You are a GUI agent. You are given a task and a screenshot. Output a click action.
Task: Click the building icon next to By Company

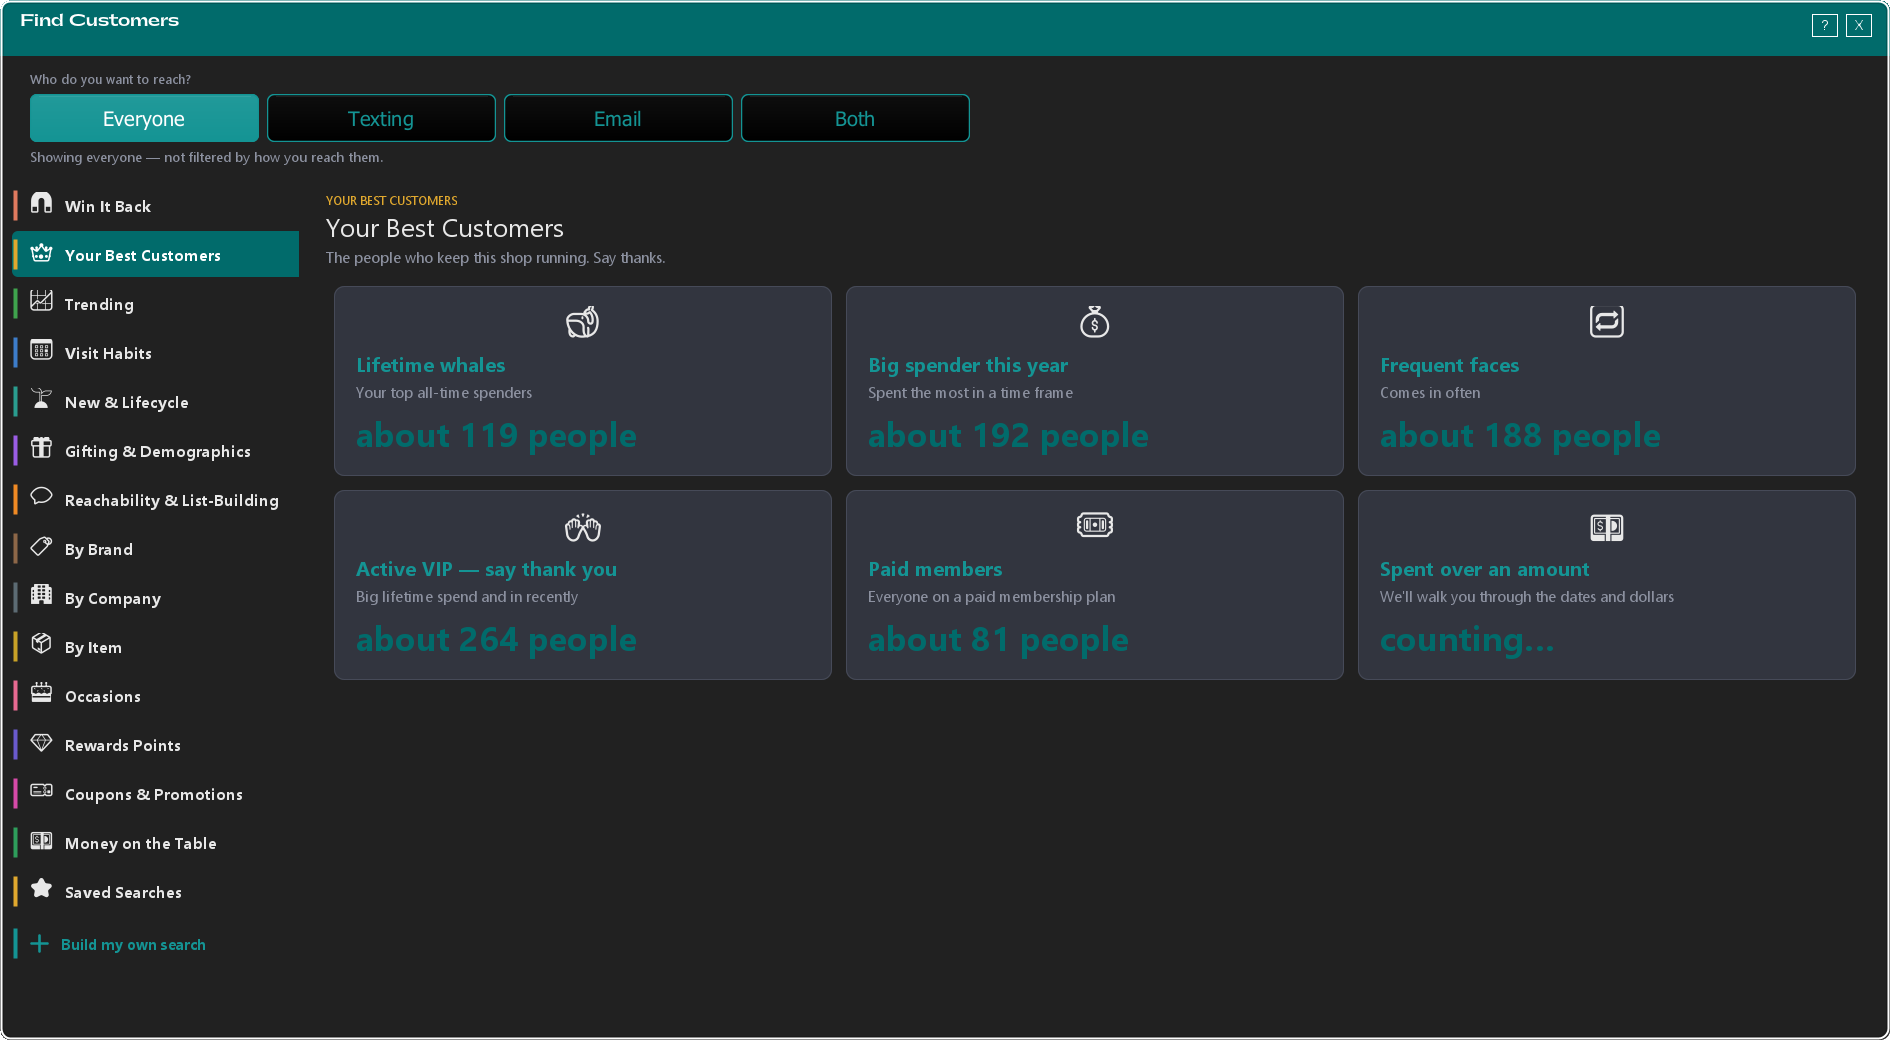click(x=41, y=595)
